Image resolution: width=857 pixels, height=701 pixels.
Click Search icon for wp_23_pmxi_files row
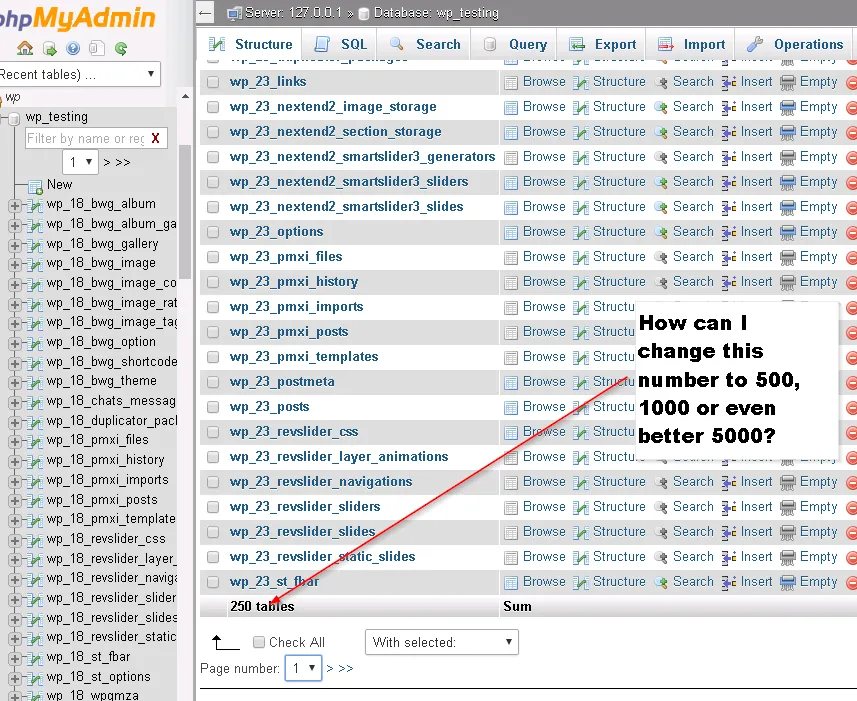pos(661,257)
